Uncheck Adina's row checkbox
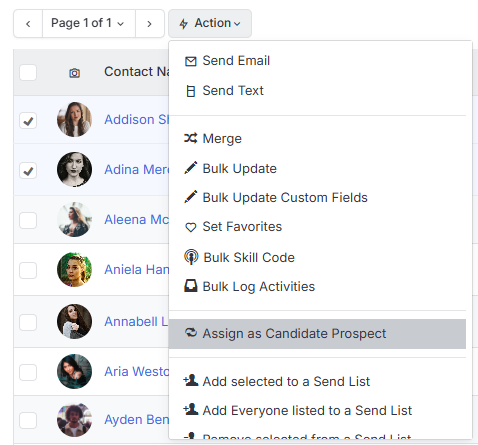This screenshot has height=445, width=478. click(28, 171)
